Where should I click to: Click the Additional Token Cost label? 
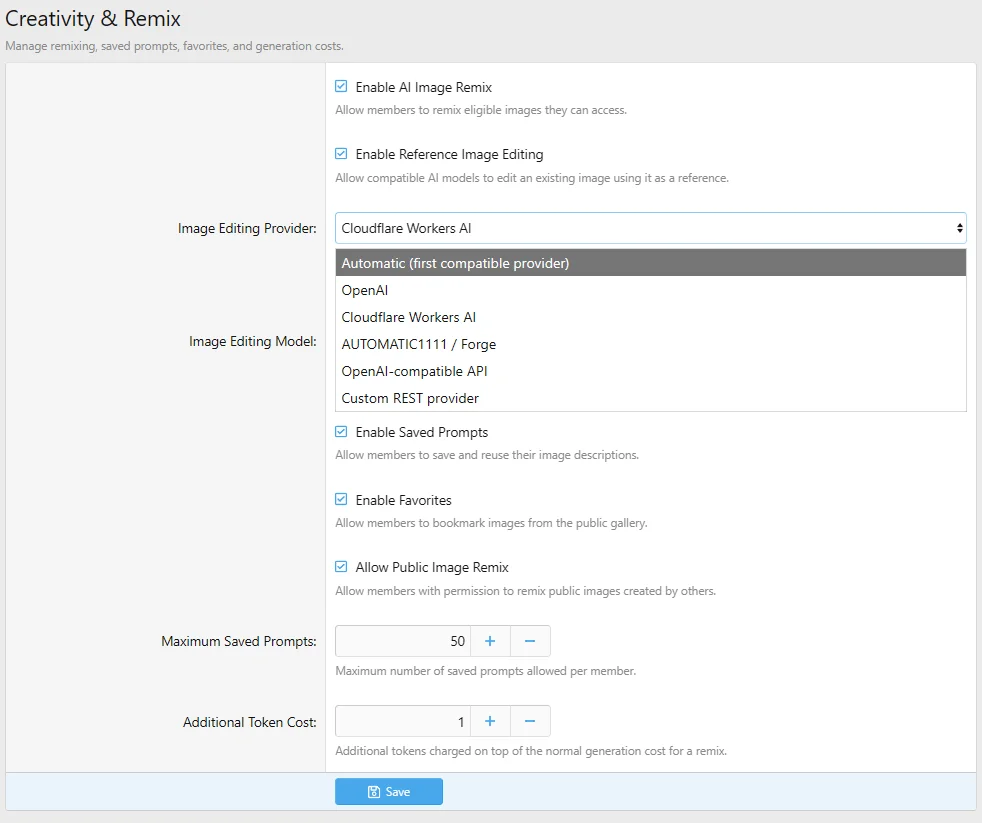point(249,722)
